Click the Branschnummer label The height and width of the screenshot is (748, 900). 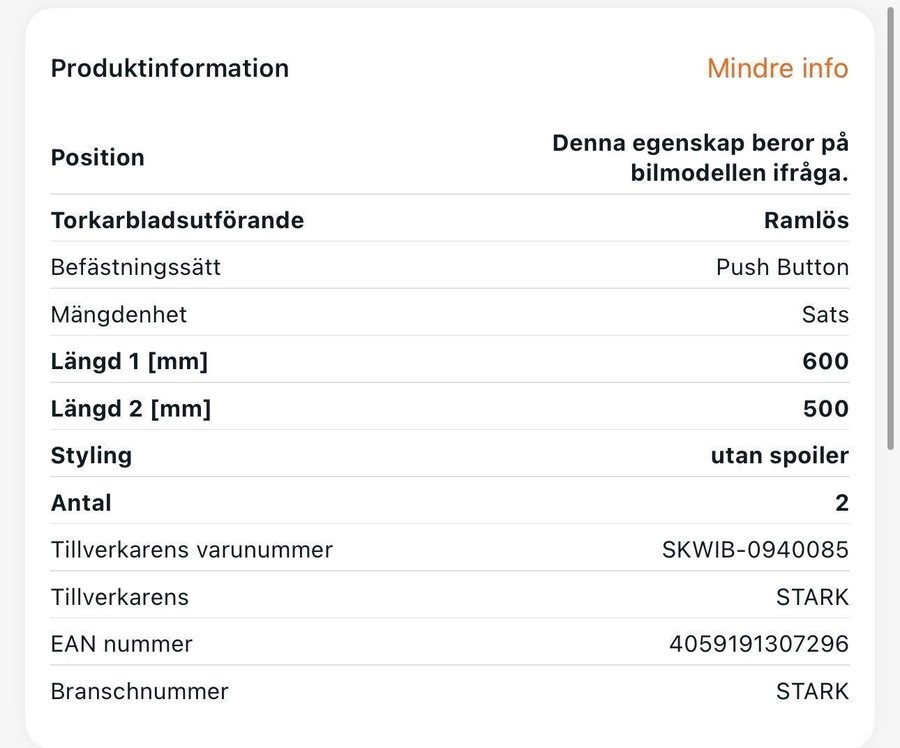point(139,691)
